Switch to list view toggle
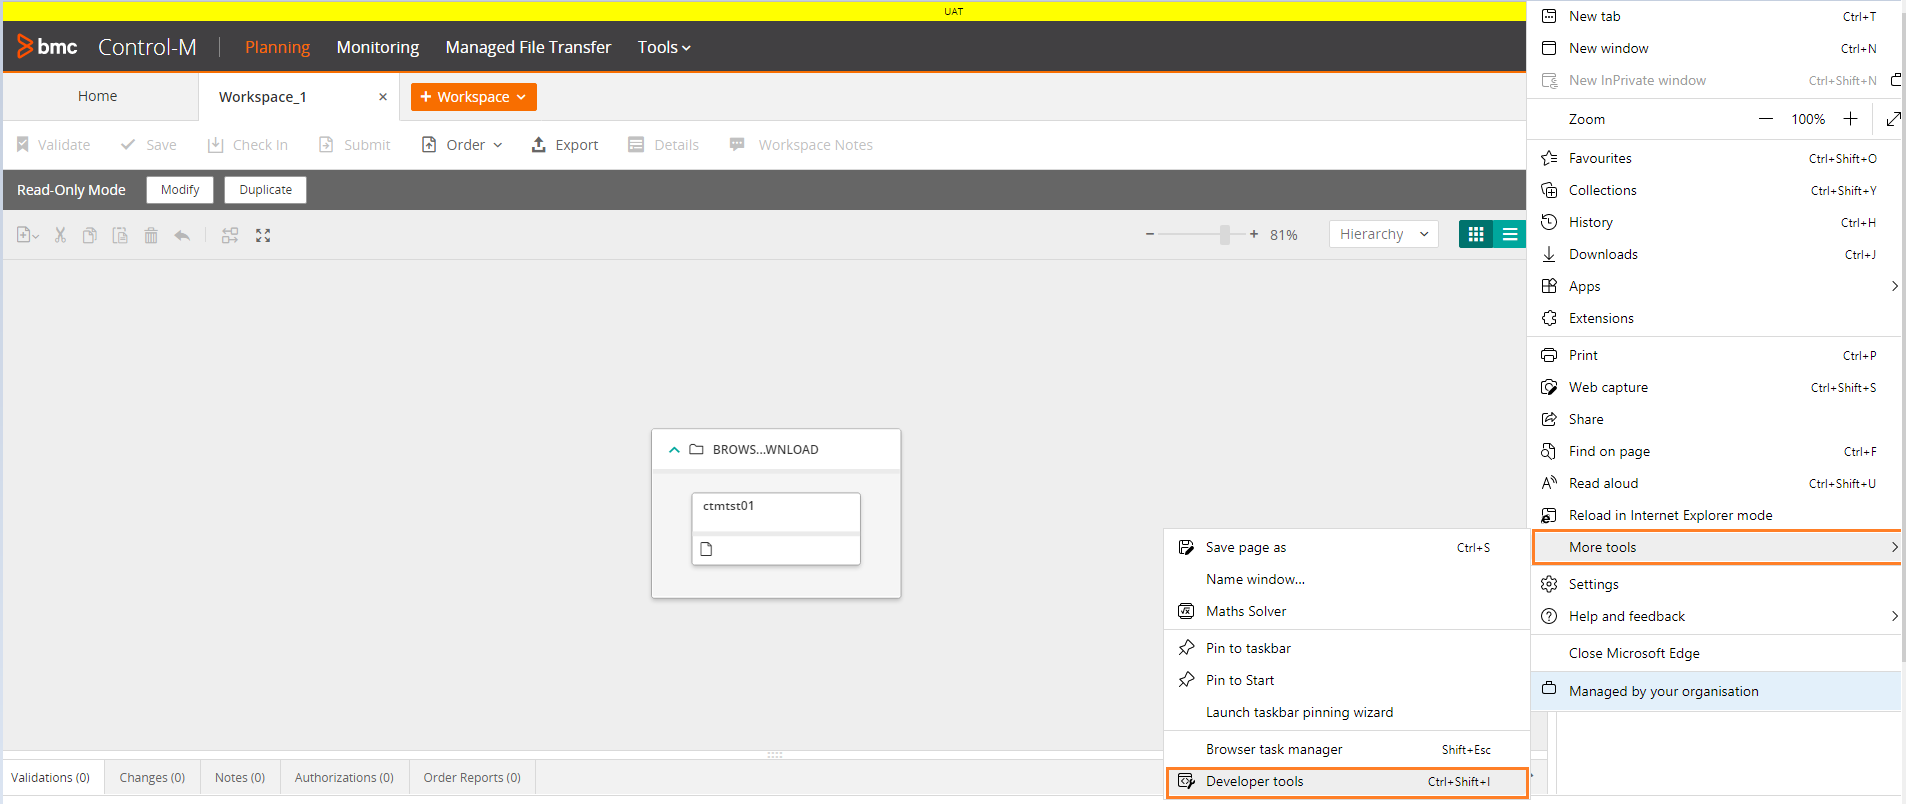1906x804 pixels. tap(1510, 234)
